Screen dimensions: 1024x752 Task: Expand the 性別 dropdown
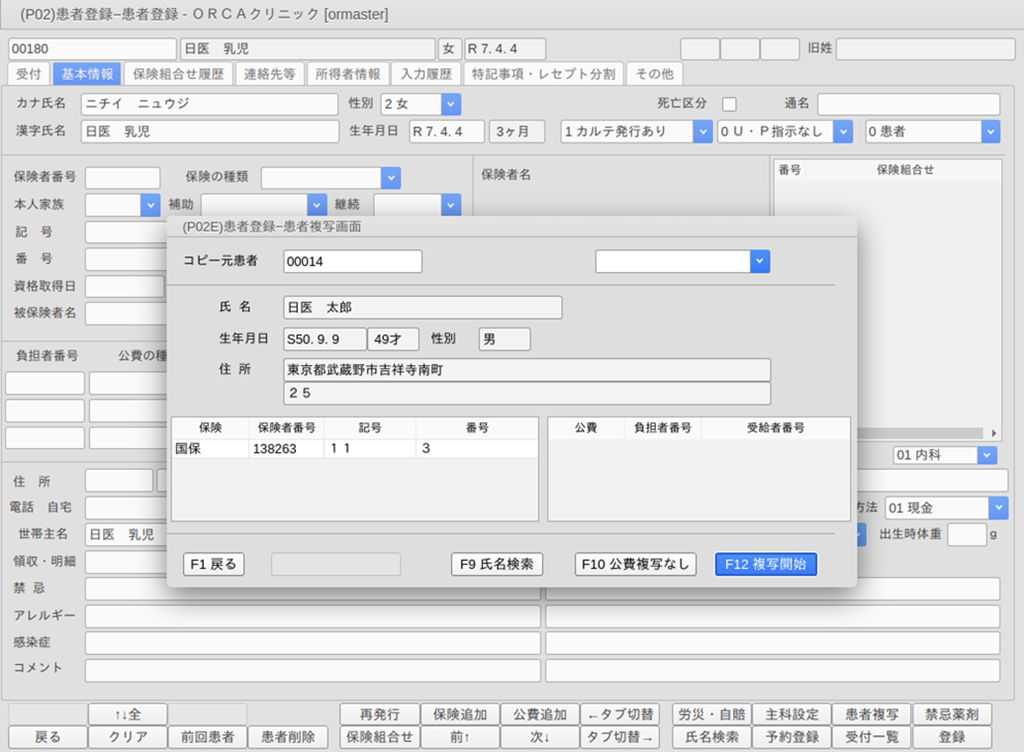tap(450, 104)
